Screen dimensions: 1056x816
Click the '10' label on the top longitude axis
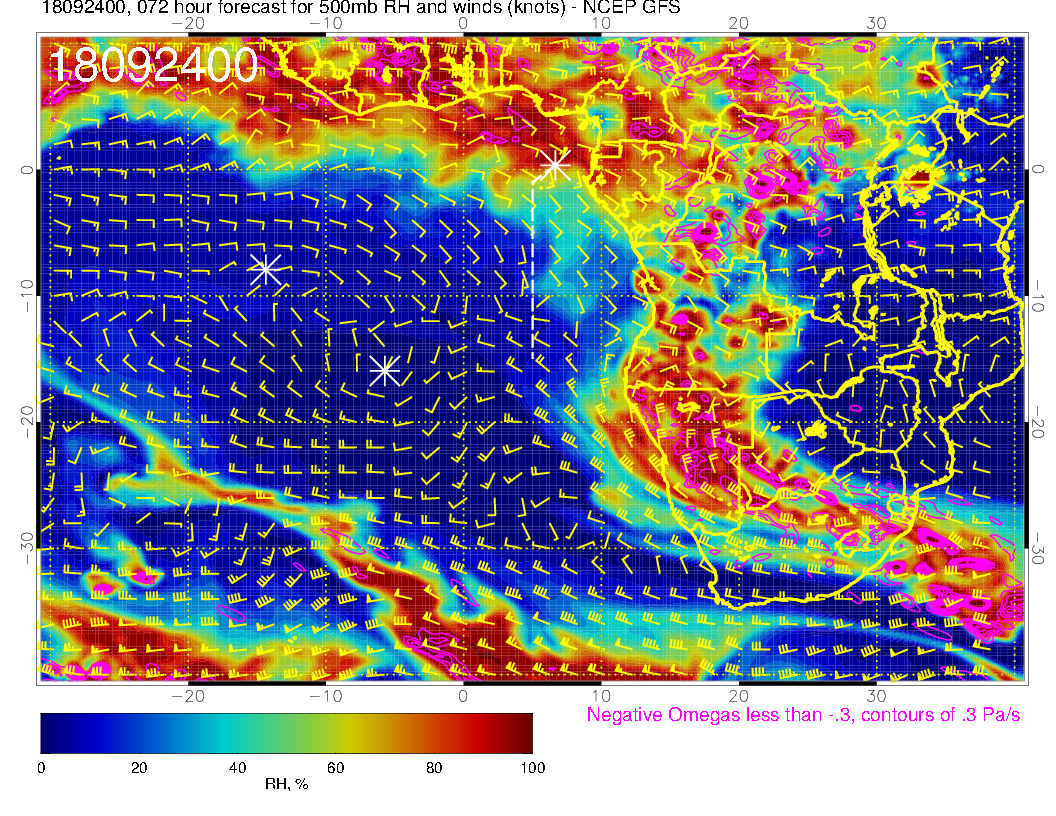(601, 23)
